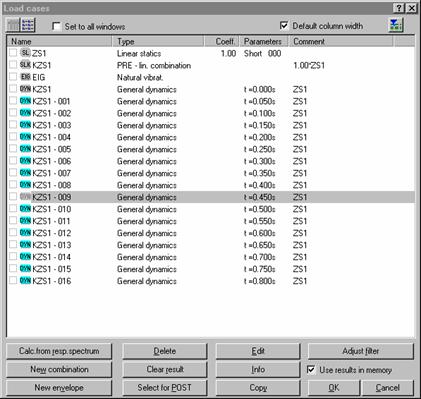Open Edit for the selected case
The height and width of the screenshot is (399, 421).
[258, 351]
